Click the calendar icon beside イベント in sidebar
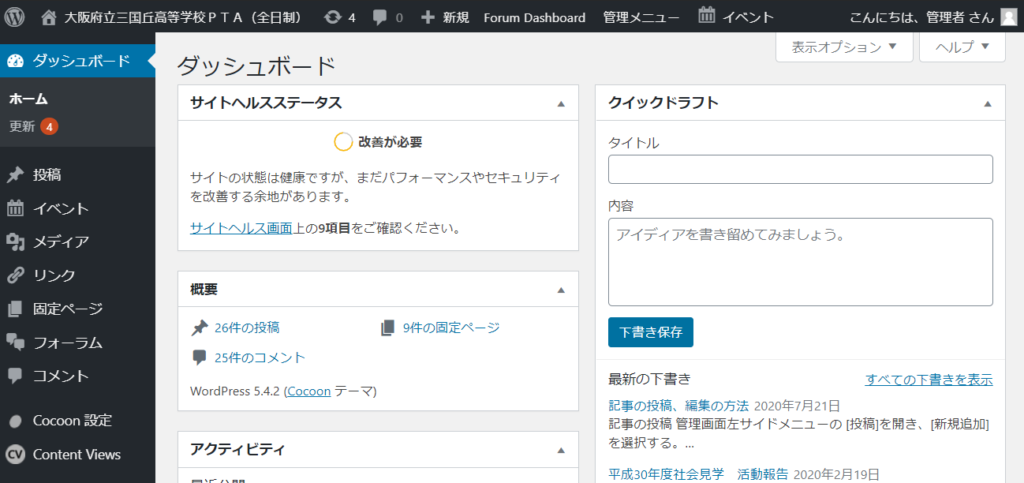The height and width of the screenshot is (483, 1024). (16, 209)
